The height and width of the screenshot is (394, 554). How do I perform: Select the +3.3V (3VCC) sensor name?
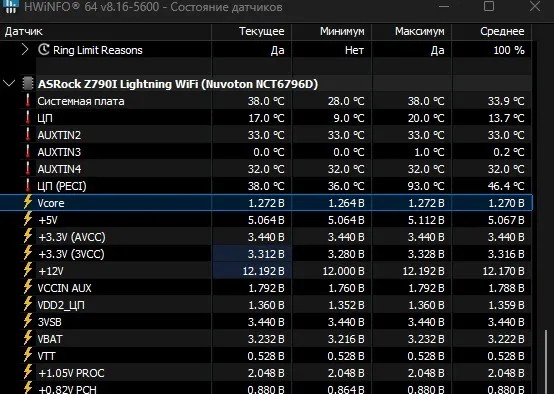(x=71, y=254)
